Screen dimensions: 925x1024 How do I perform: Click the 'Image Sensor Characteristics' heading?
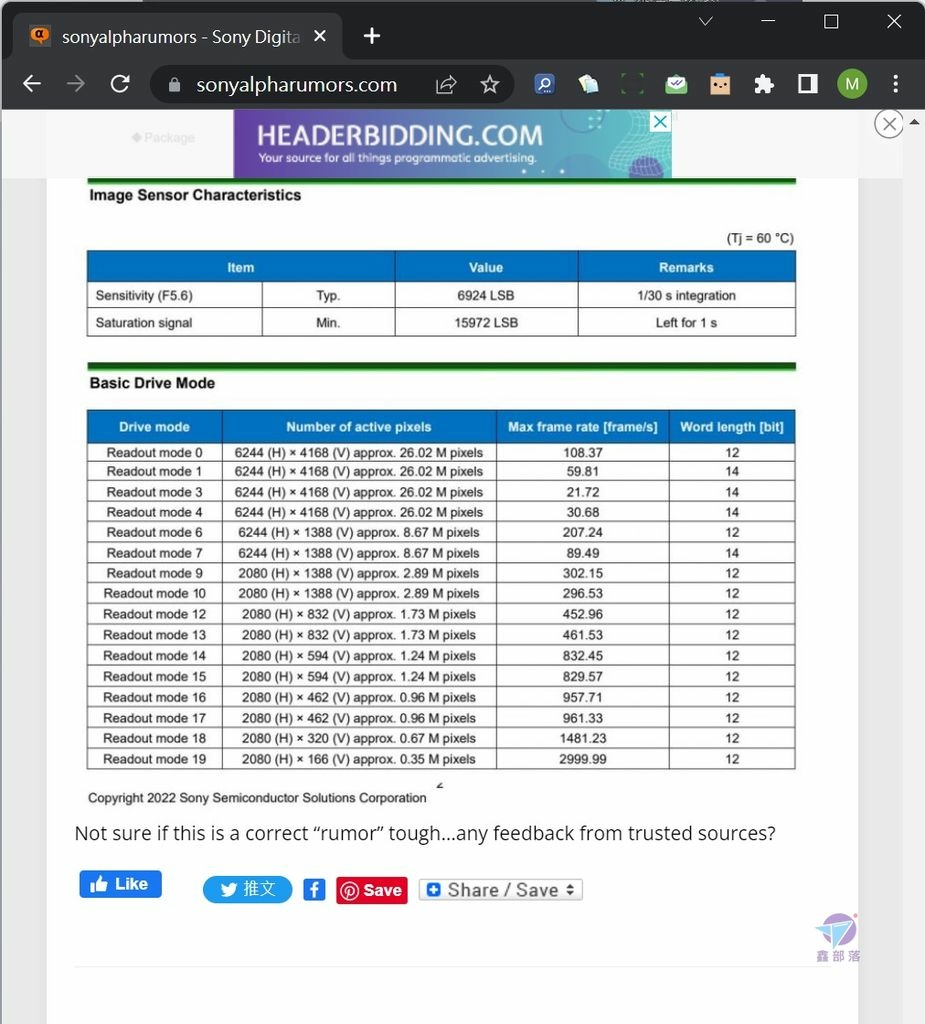(x=195, y=195)
